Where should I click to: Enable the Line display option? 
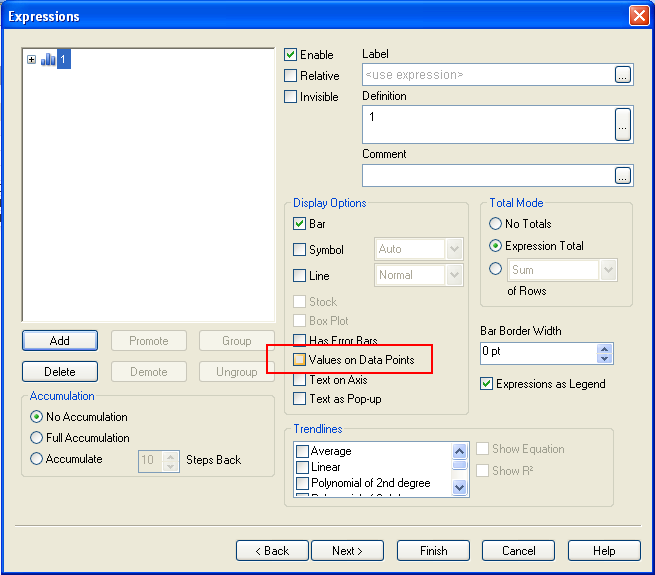pos(299,275)
